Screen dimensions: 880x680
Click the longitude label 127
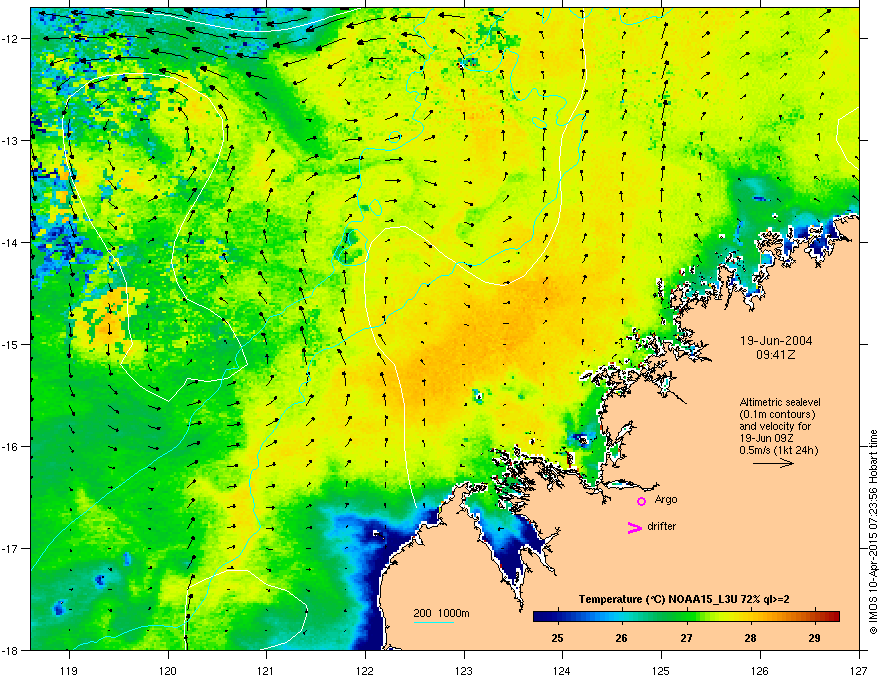(x=859, y=670)
